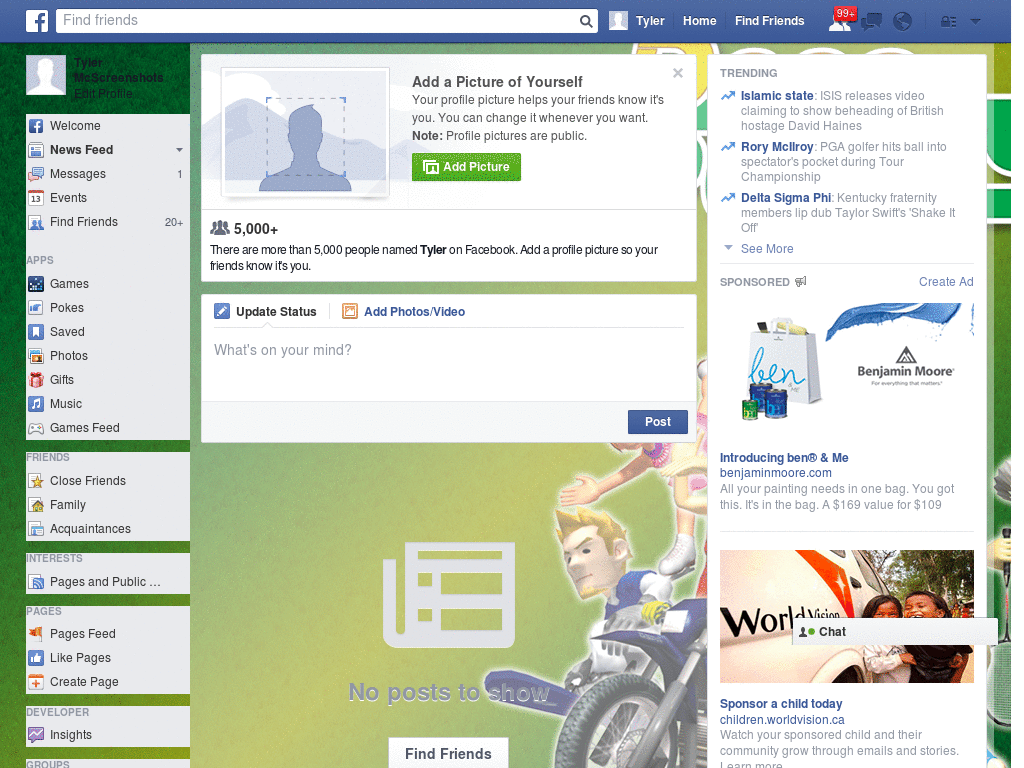Click the Benjamin Moore ad image

(846, 366)
